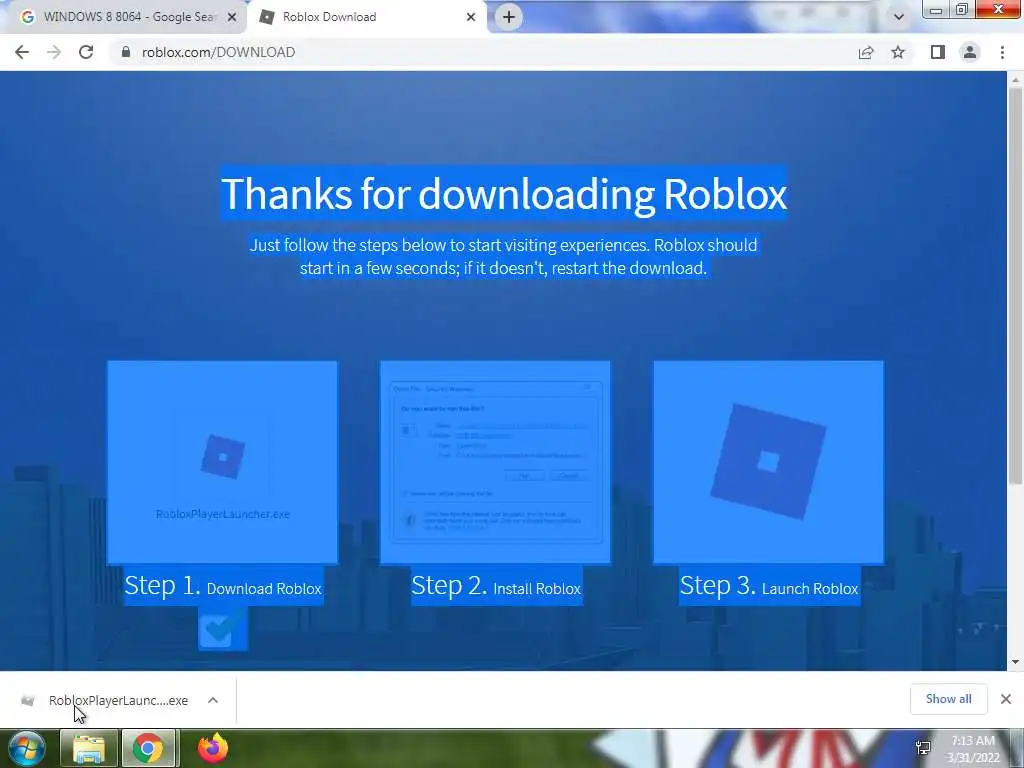Click the scrollbar down arrow
The width and height of the screenshot is (1024, 768).
[x=1015, y=662]
